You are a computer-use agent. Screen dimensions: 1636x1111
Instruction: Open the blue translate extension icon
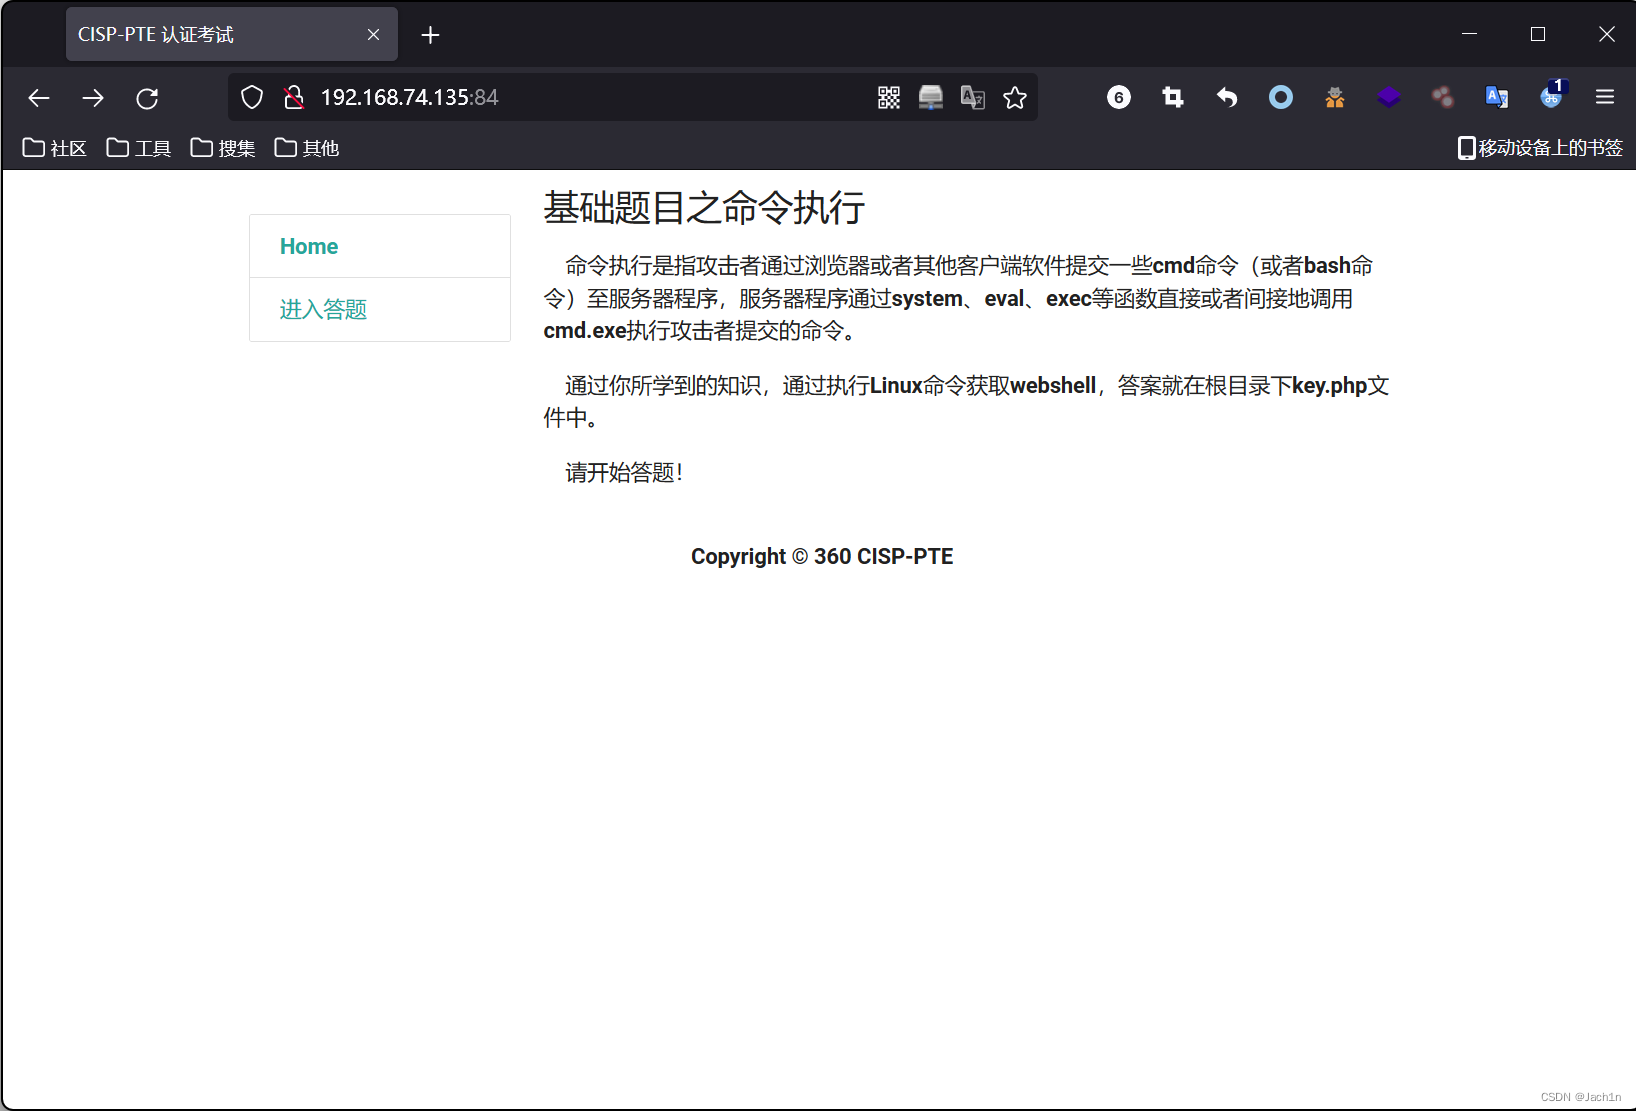click(1497, 97)
